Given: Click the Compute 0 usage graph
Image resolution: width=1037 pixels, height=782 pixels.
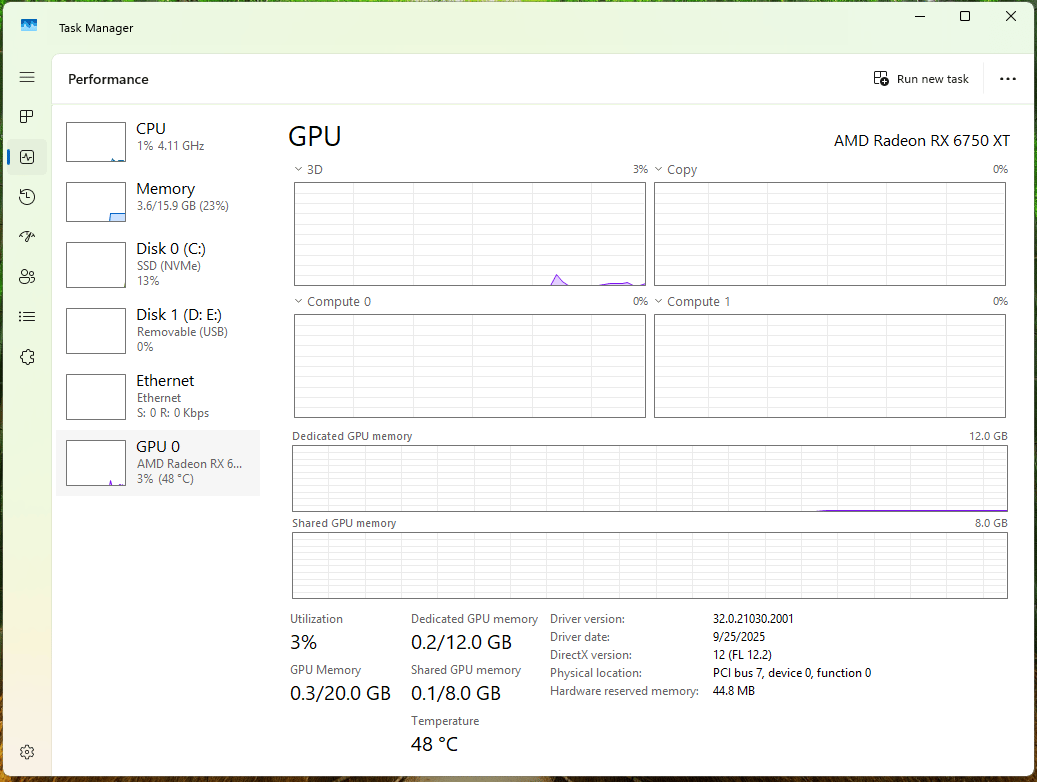Looking at the screenshot, I should [470, 366].
